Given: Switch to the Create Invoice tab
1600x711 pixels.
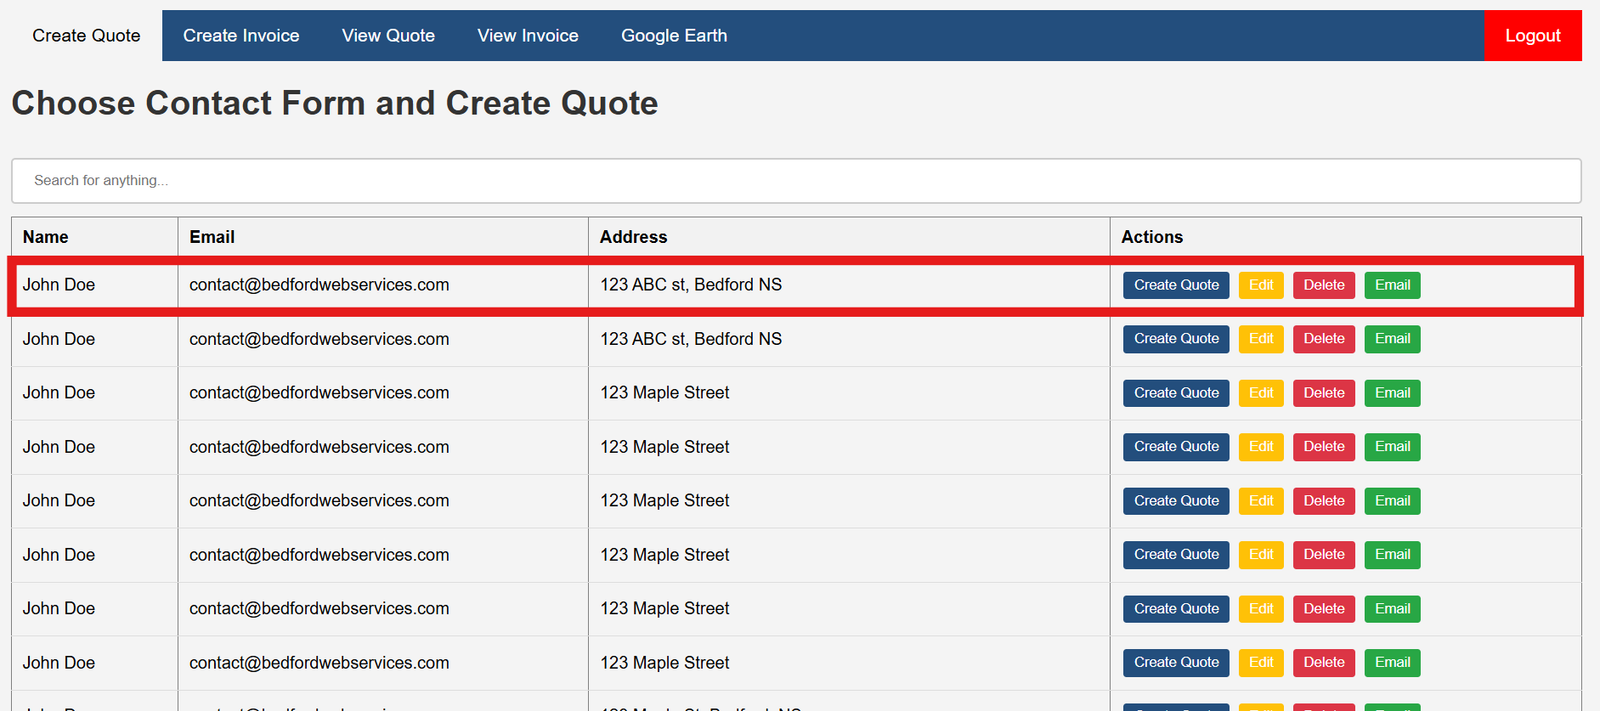Looking at the screenshot, I should coord(241,36).
